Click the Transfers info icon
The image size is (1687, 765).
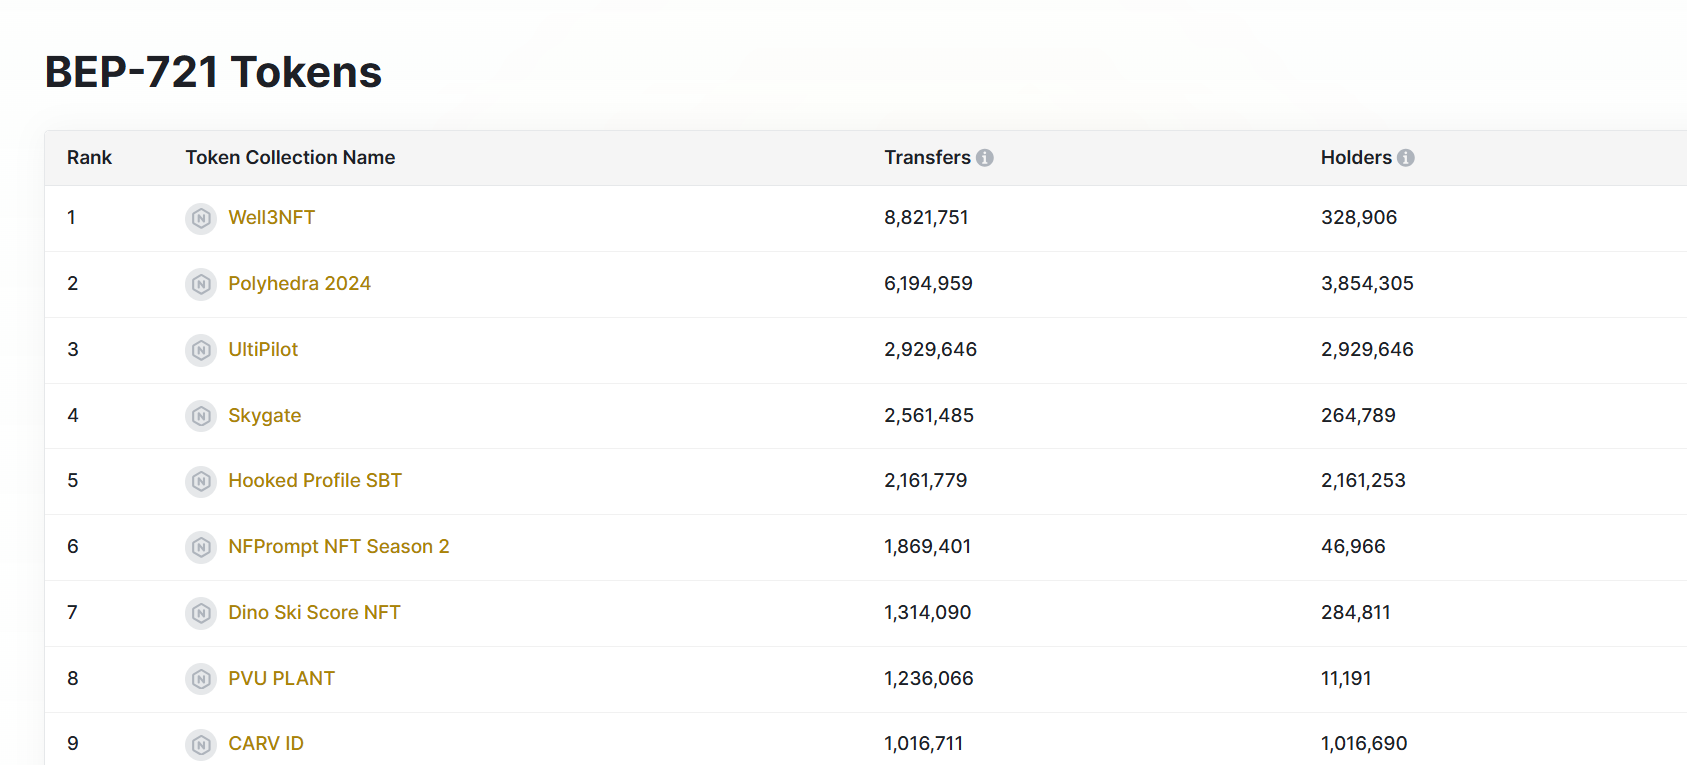(x=985, y=158)
